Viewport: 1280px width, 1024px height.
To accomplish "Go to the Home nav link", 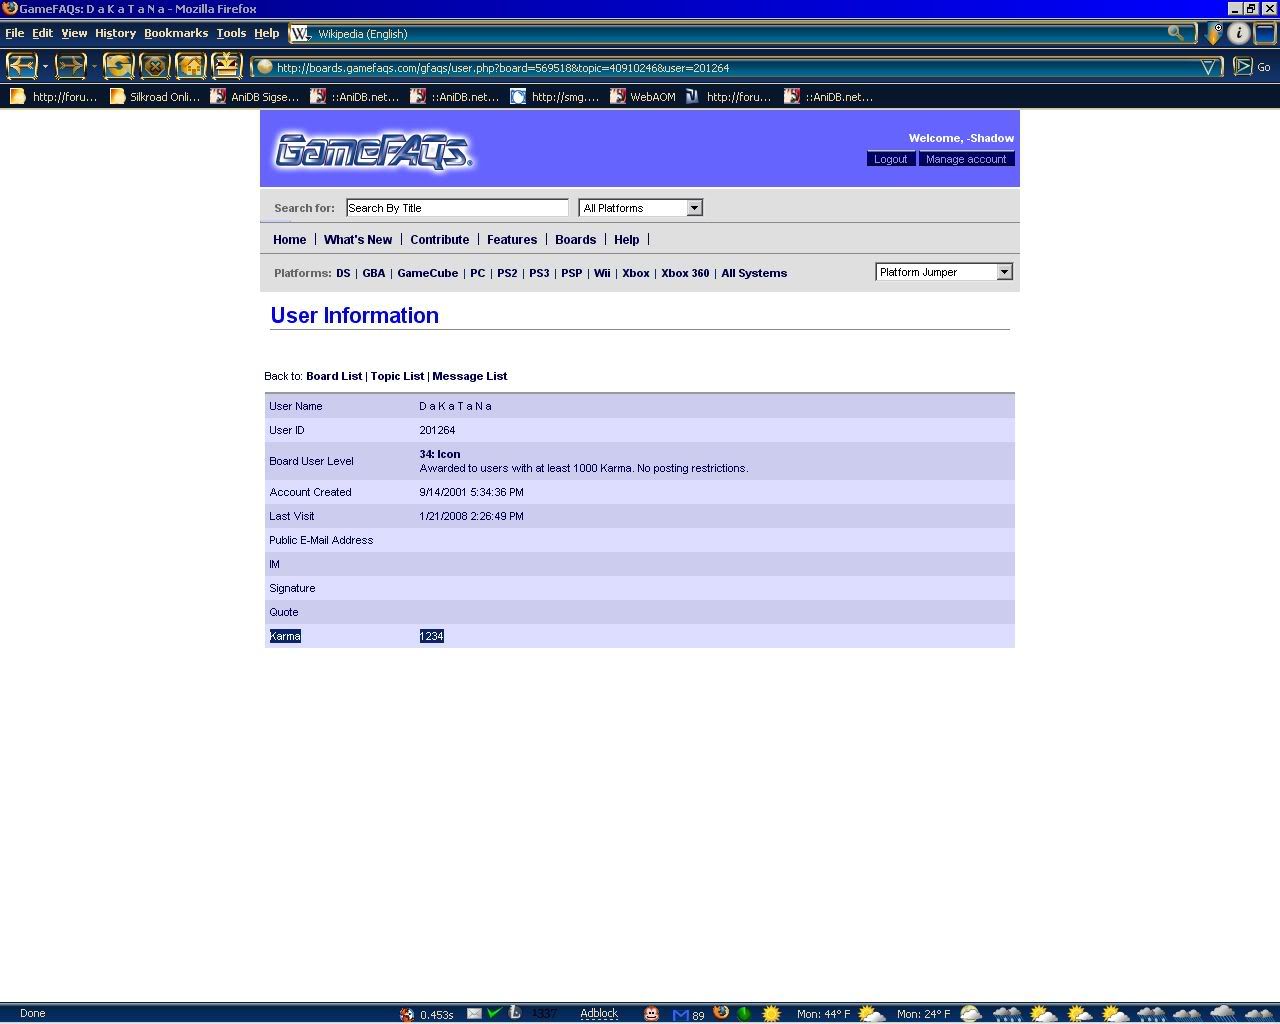I will coord(290,240).
